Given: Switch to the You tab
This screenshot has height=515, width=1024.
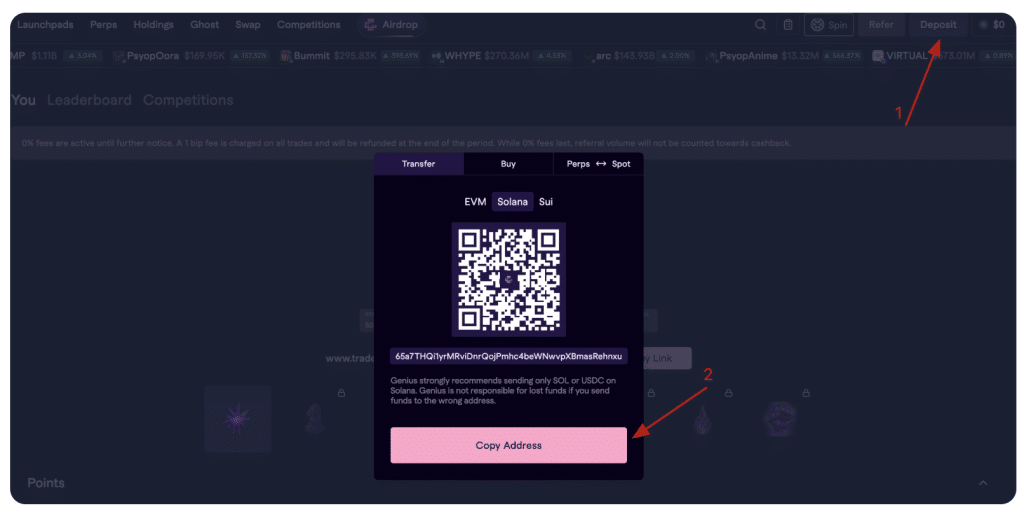Looking at the screenshot, I should coord(24,100).
